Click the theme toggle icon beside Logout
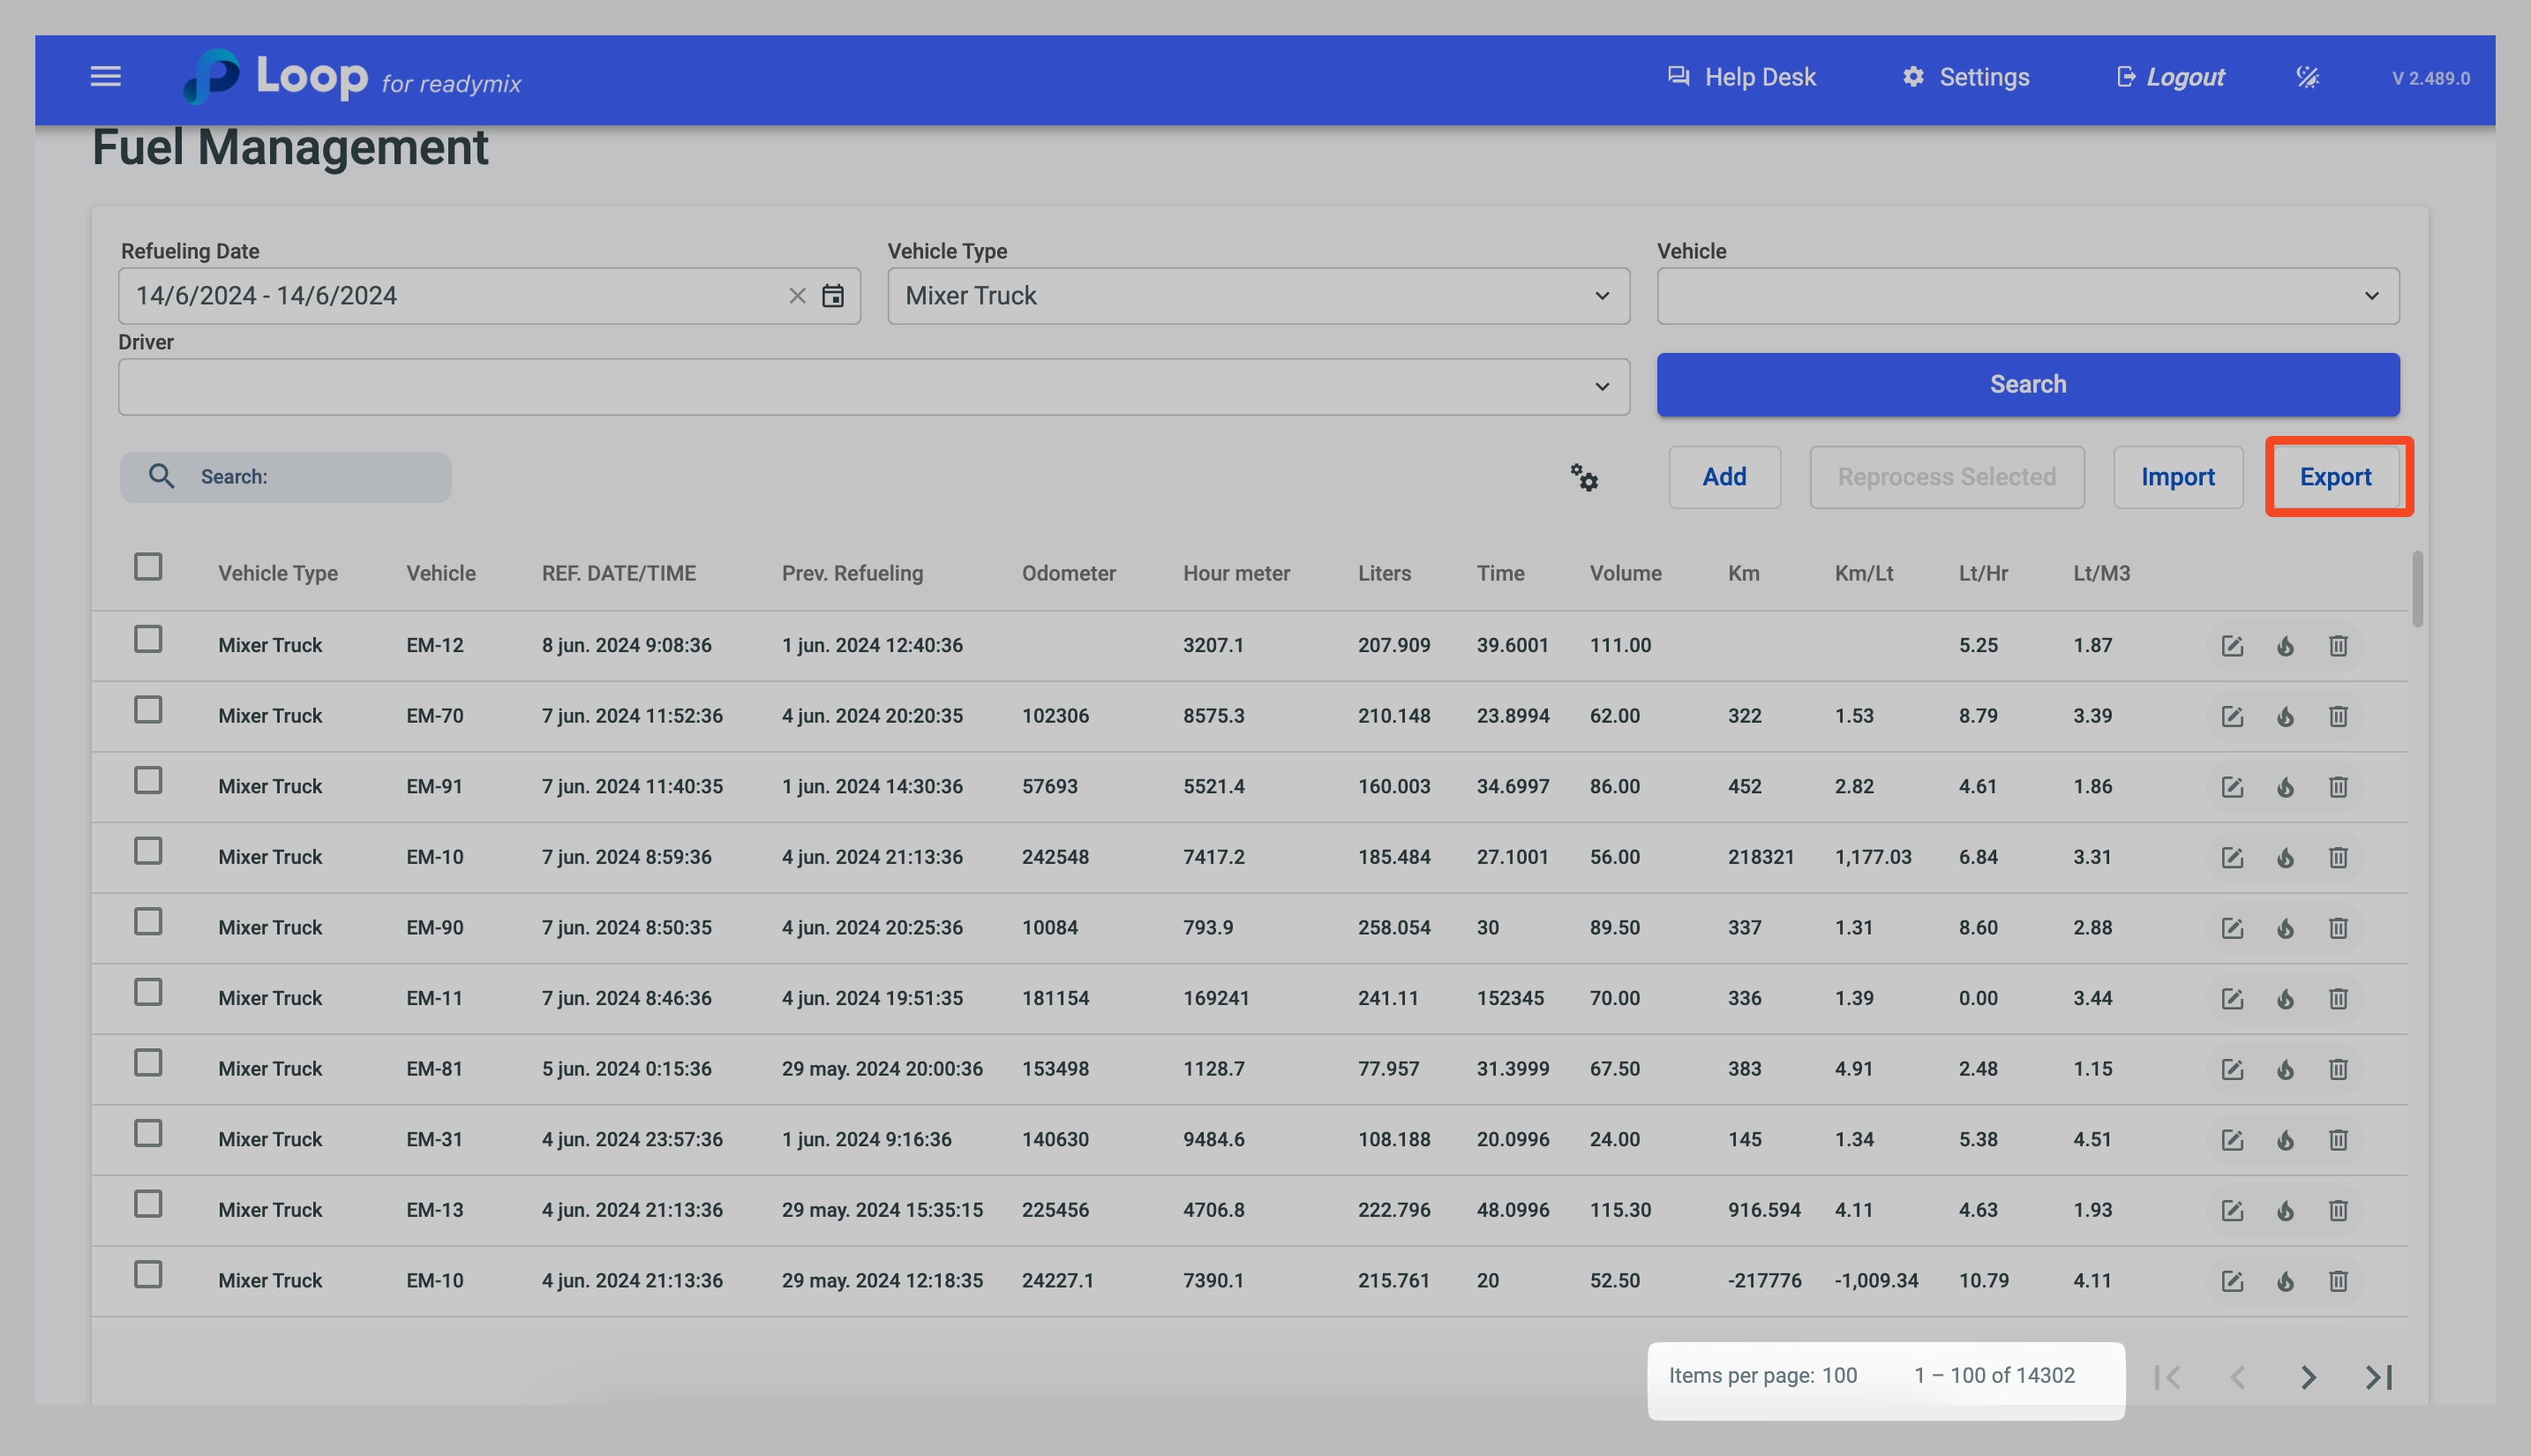 point(2307,77)
